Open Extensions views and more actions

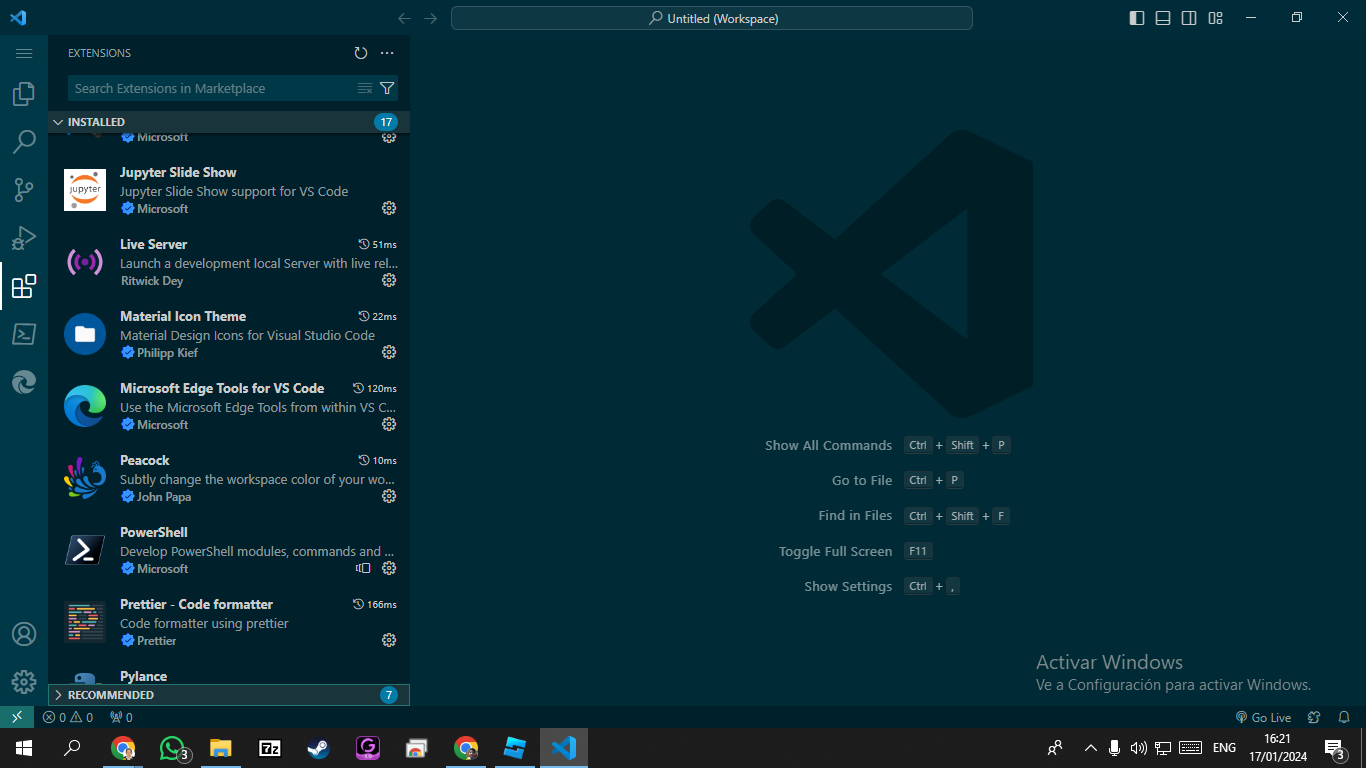(x=387, y=53)
